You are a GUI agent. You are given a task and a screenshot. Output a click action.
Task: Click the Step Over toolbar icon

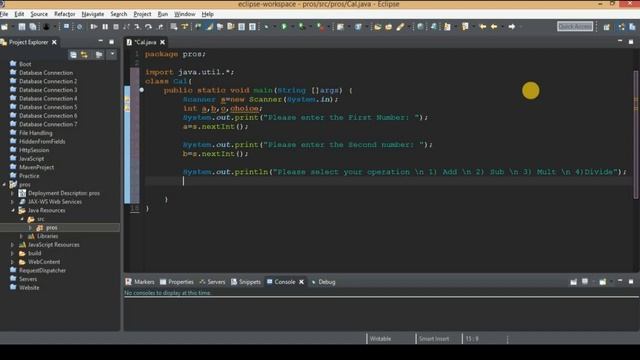pos(148,27)
